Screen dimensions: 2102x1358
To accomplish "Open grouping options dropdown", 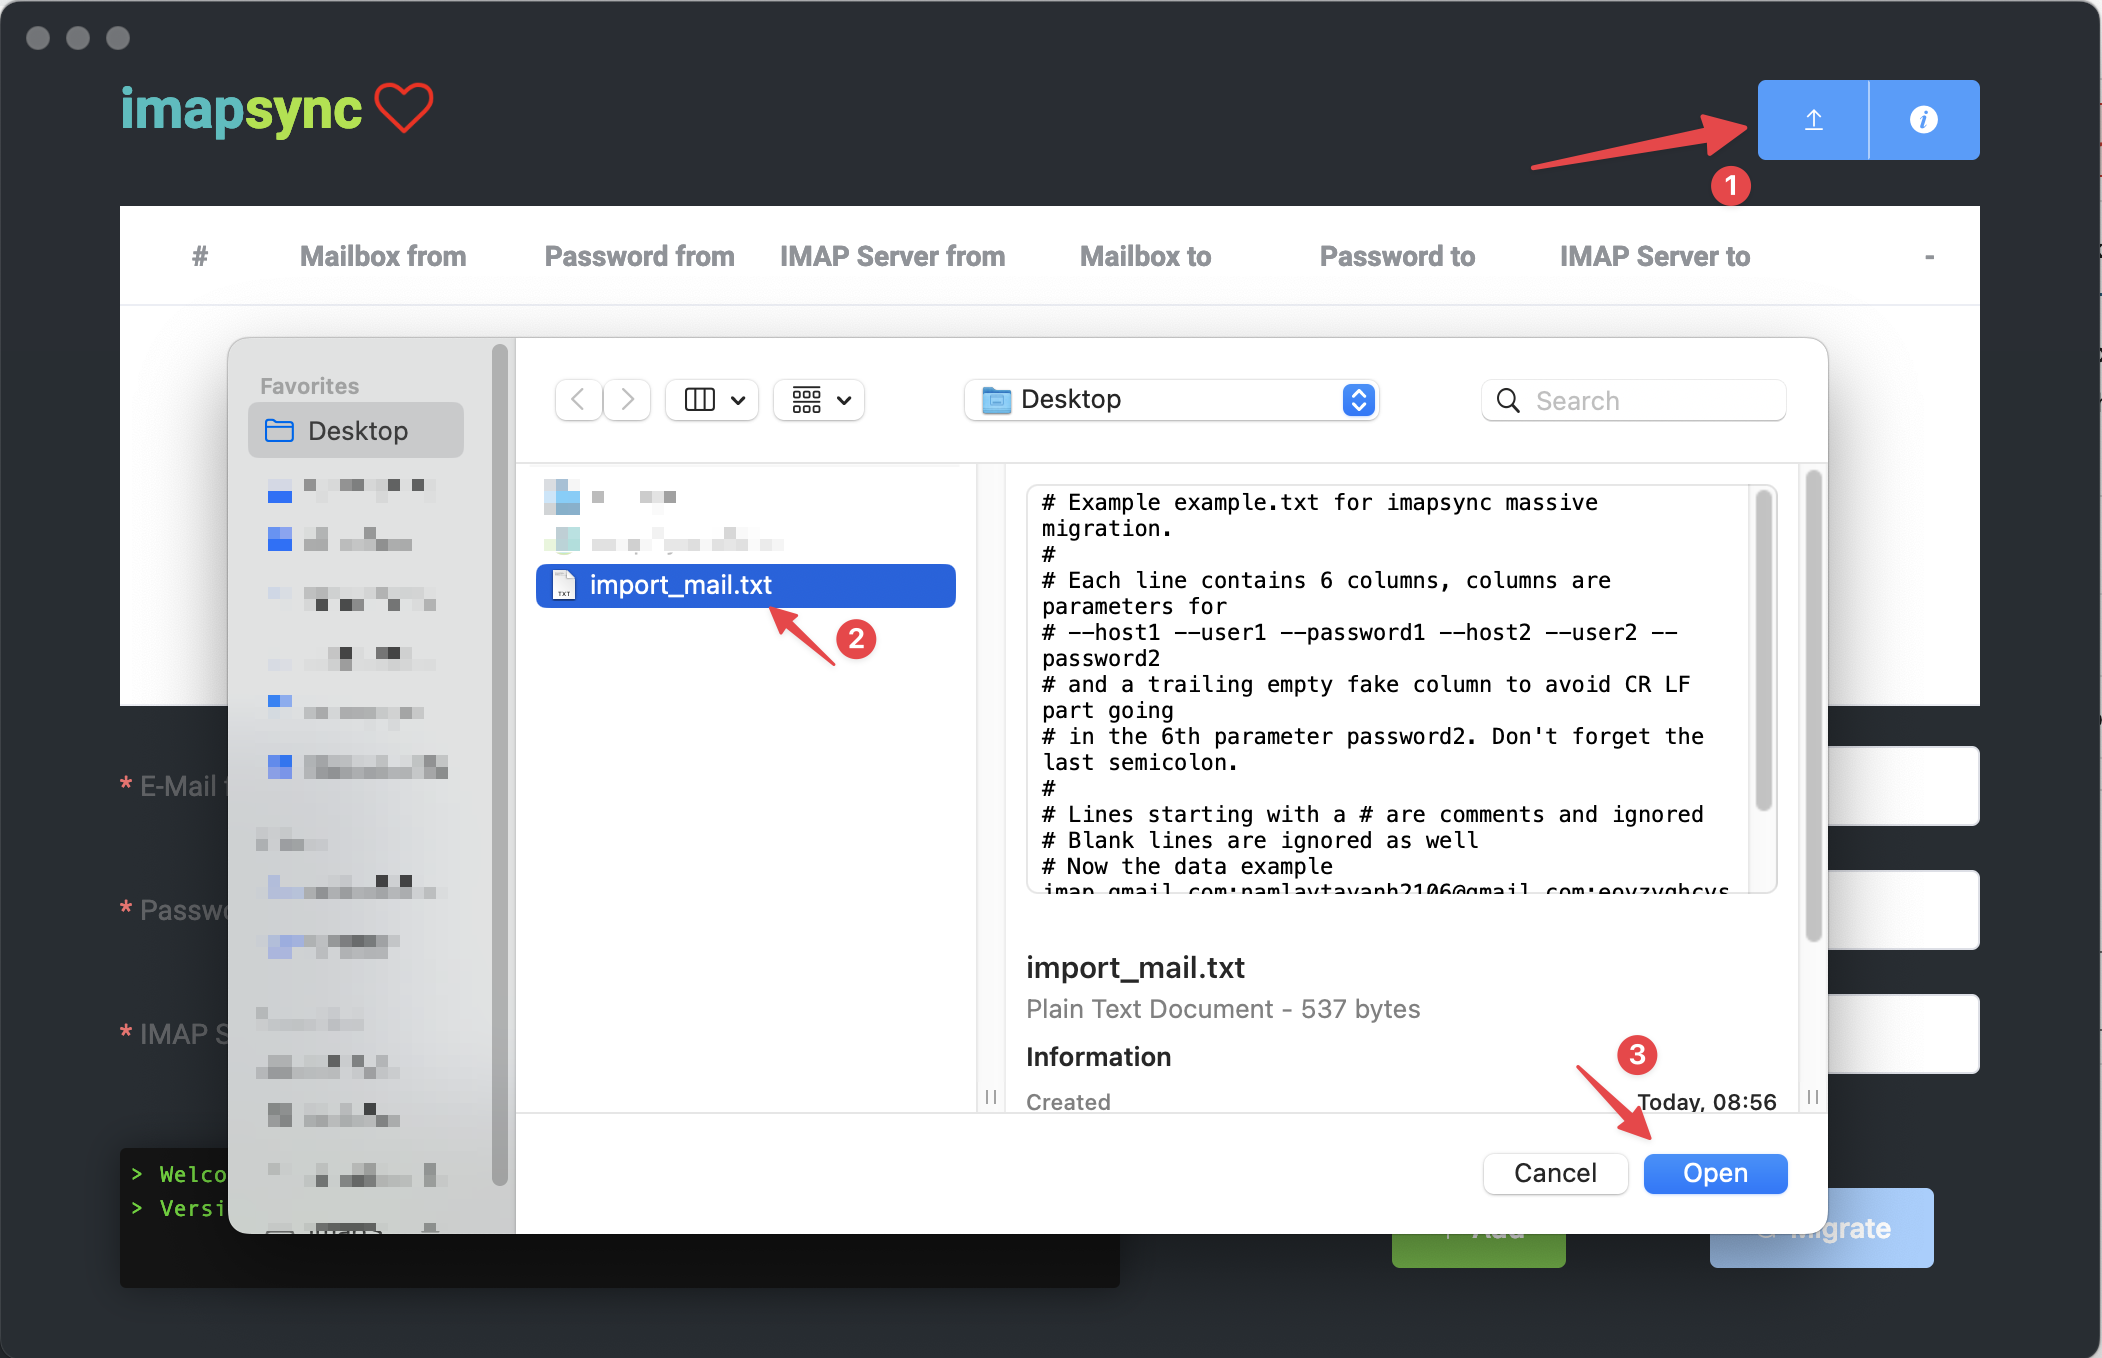I will point(819,400).
